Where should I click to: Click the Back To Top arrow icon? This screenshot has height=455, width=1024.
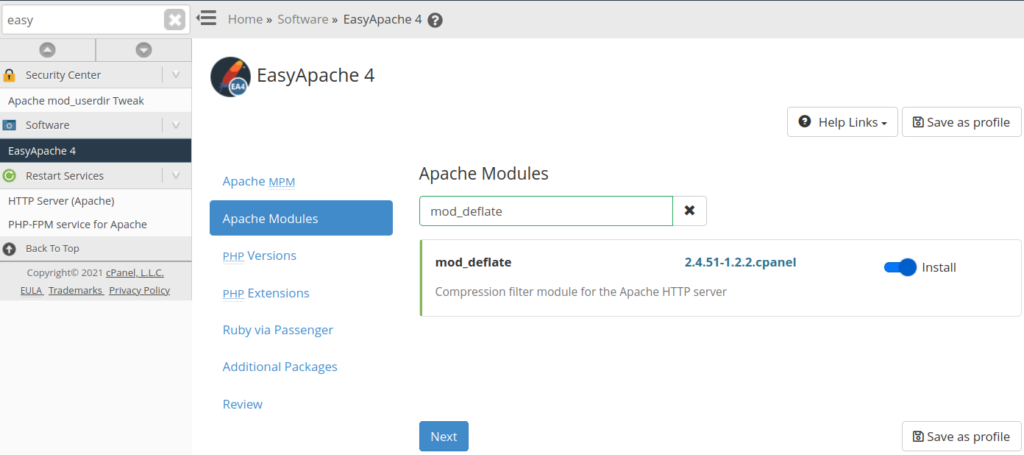tap(10, 248)
